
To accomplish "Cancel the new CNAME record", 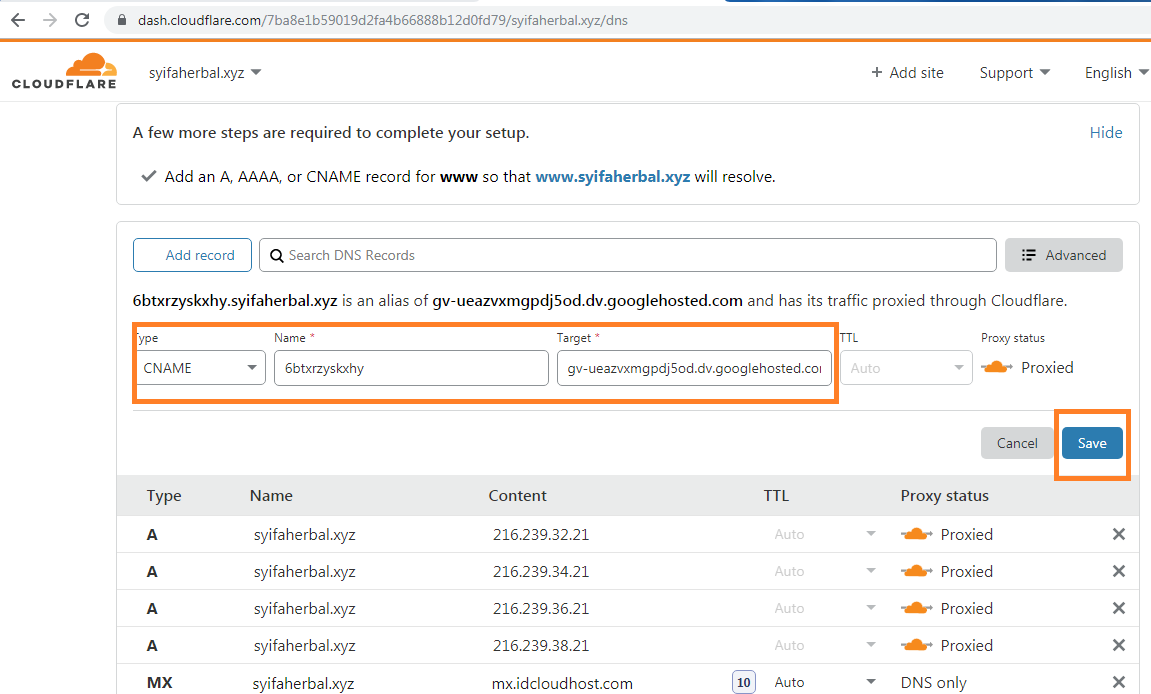I will [1017, 443].
